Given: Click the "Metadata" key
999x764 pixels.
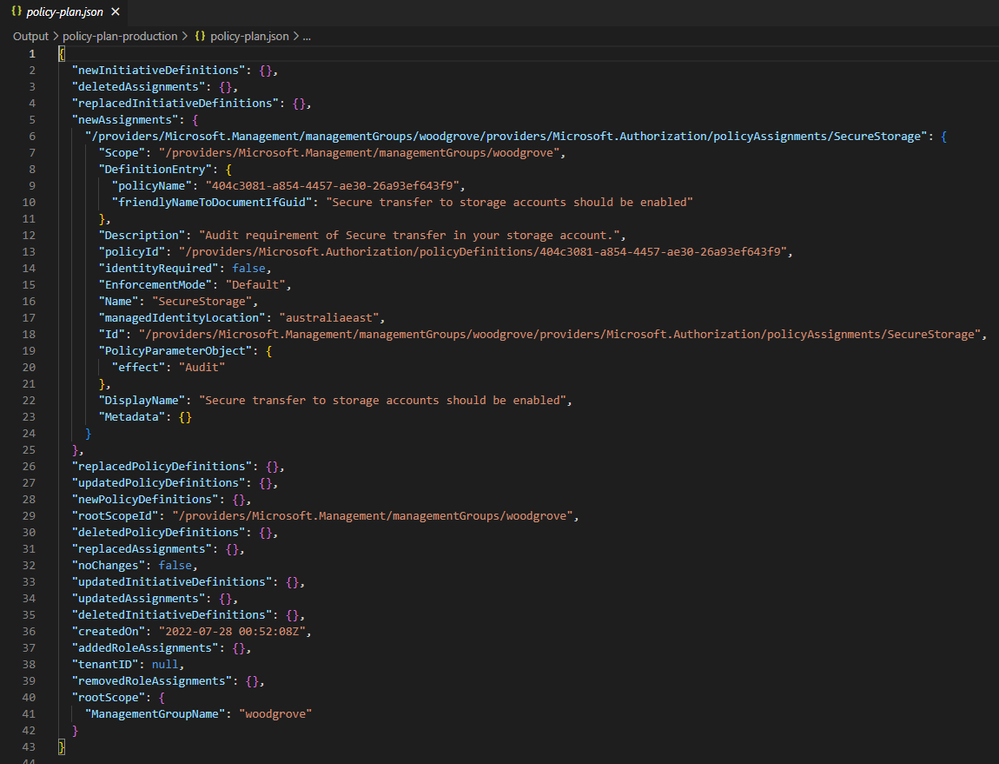Looking at the screenshot, I should tap(132, 417).
